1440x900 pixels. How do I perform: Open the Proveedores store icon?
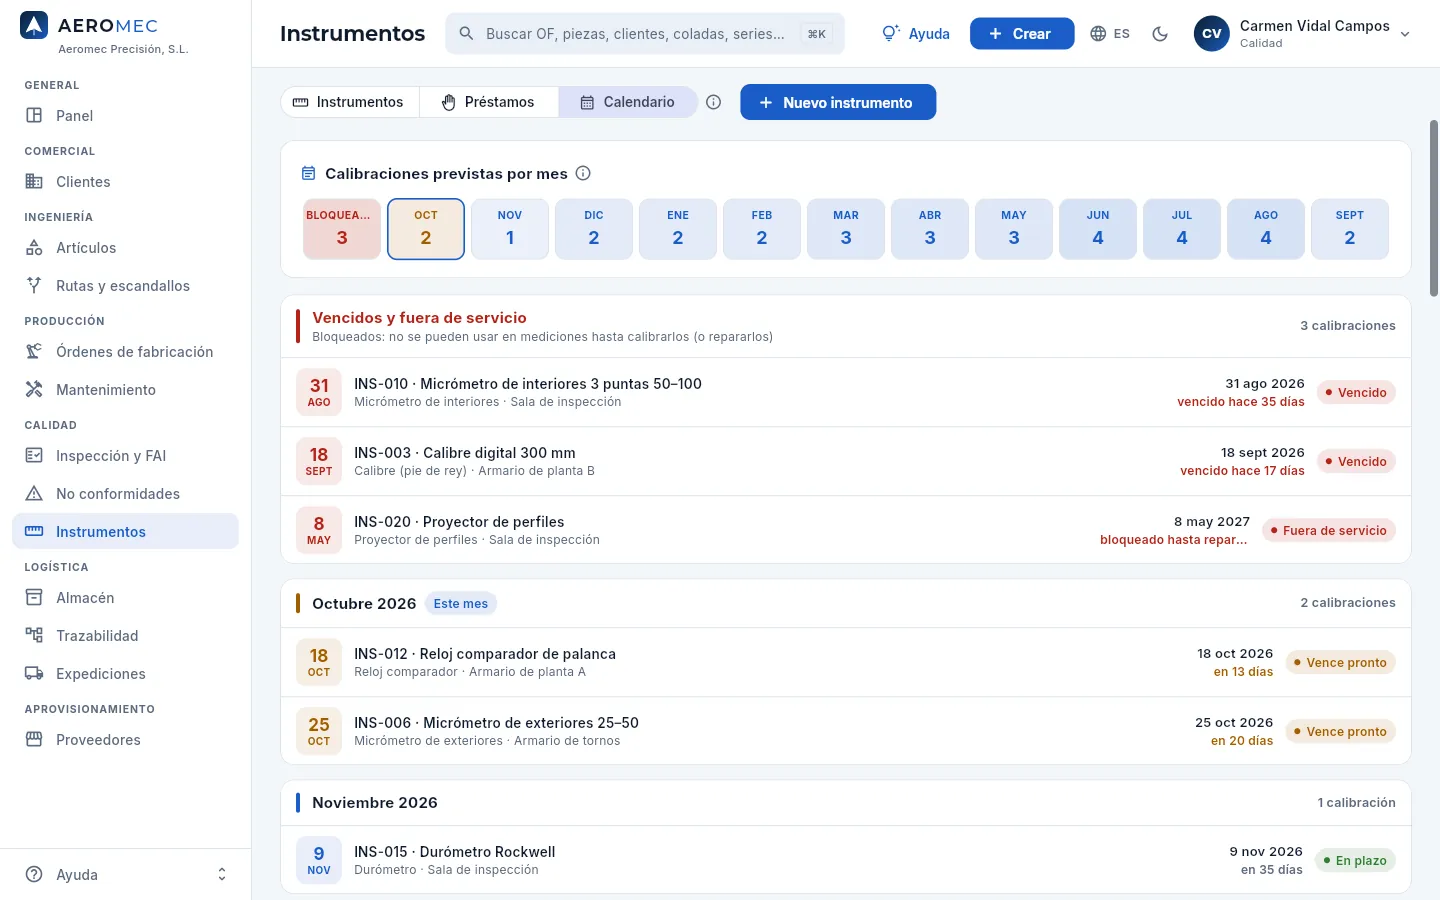(x=34, y=739)
